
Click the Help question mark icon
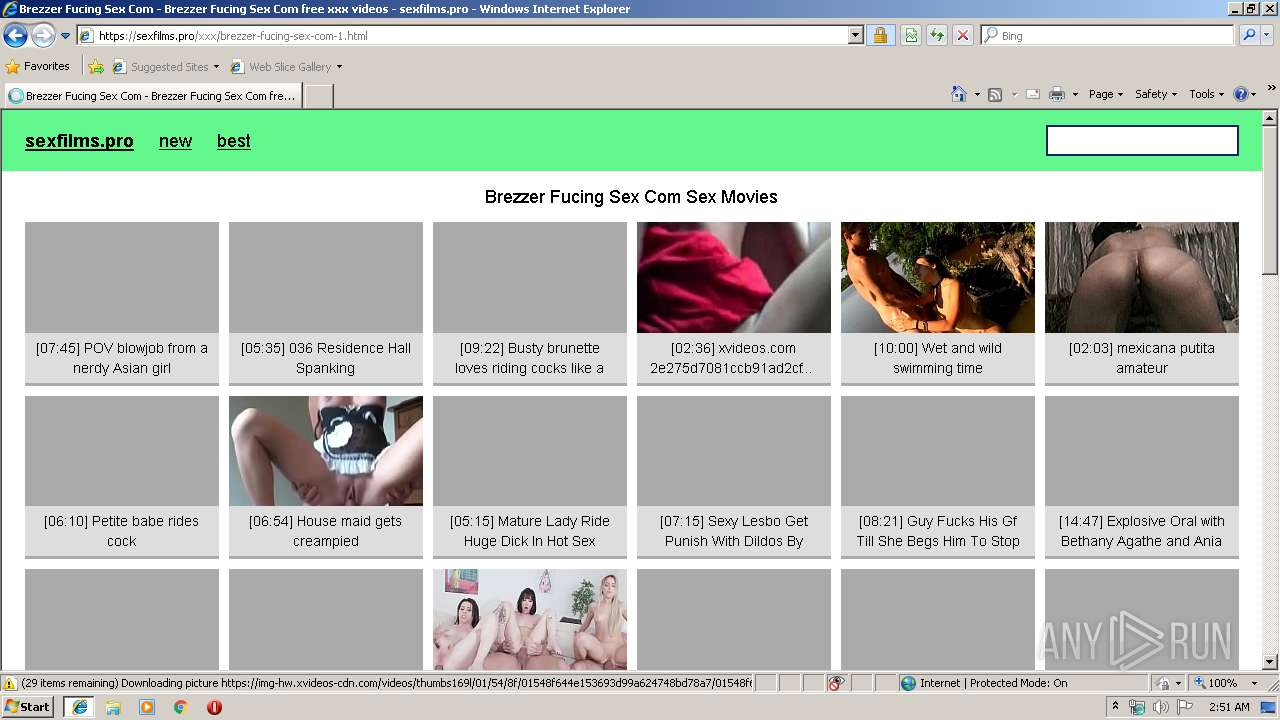point(1240,94)
